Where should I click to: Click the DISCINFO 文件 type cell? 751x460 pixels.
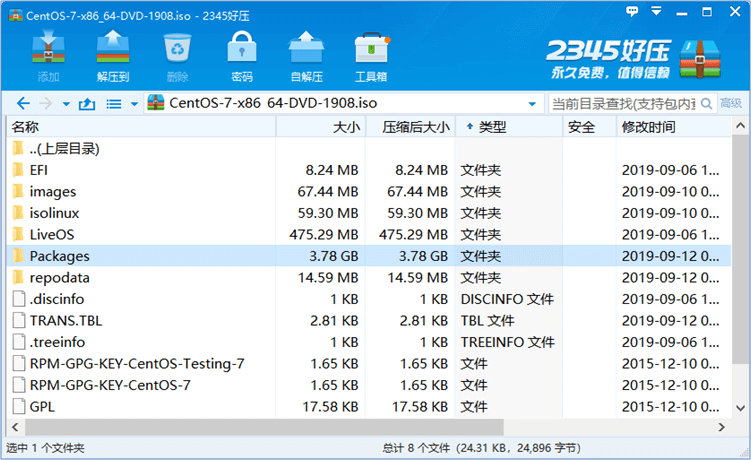[x=507, y=299]
